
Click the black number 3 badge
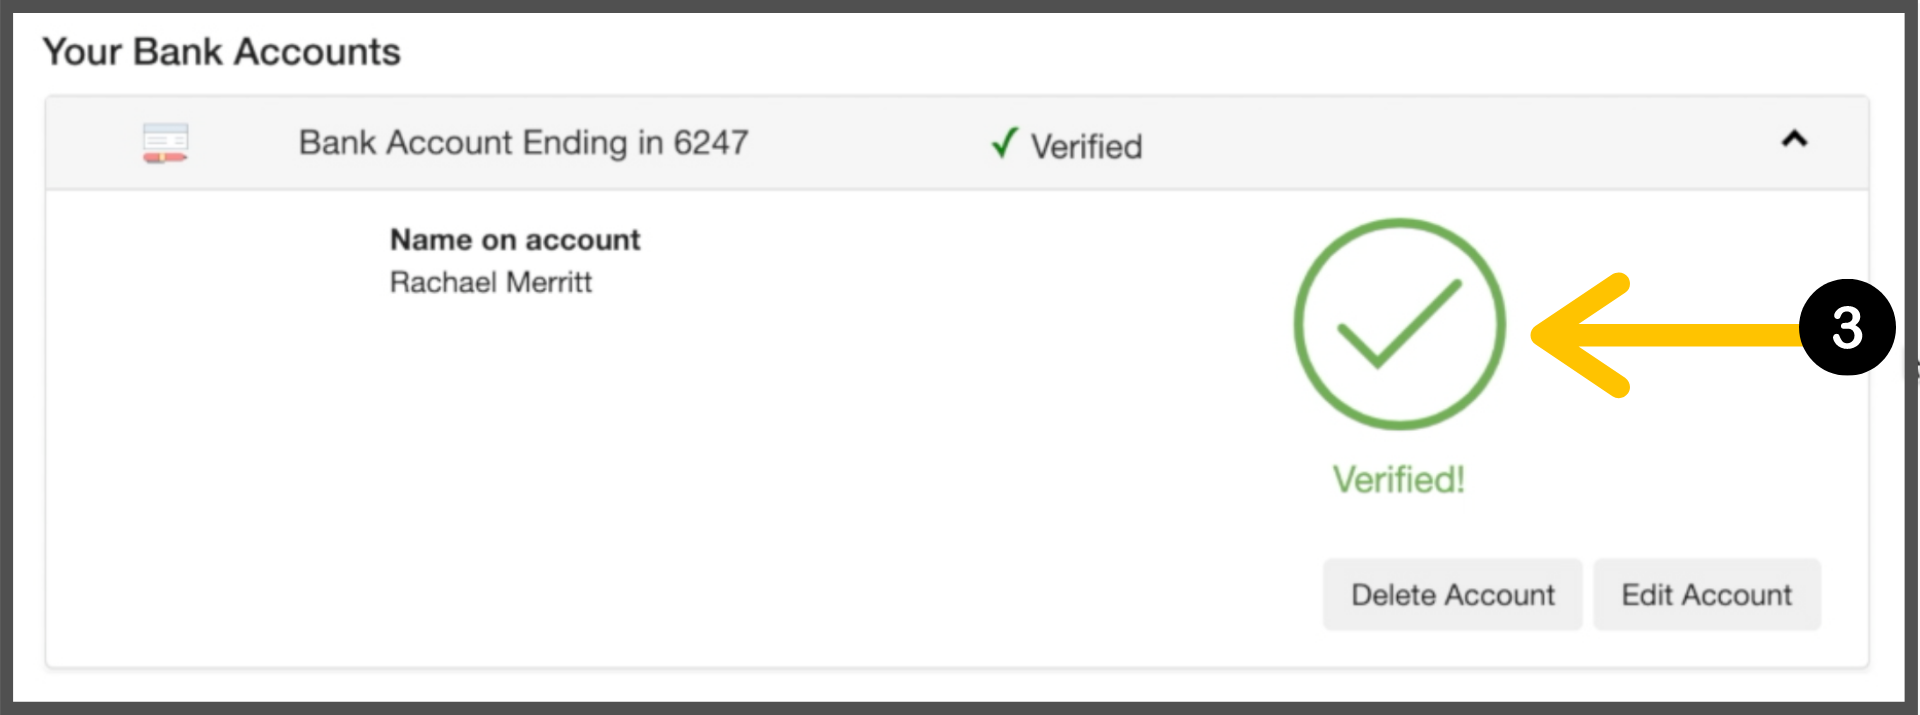click(x=1846, y=327)
